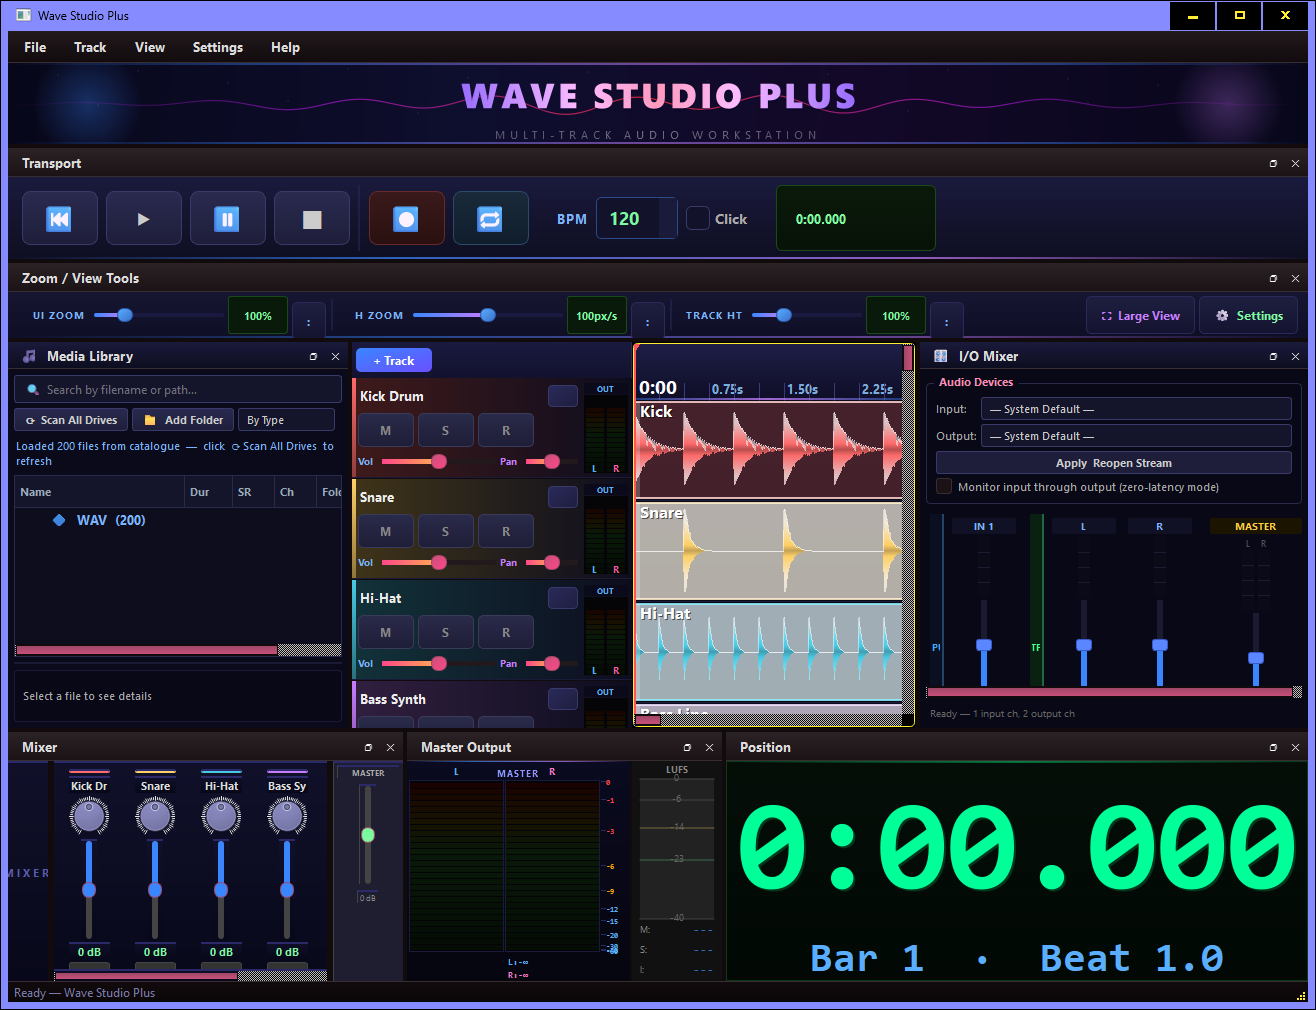This screenshot has height=1010, width=1316.
Task: Pause playback in the Transport panel
Action: click(228, 219)
